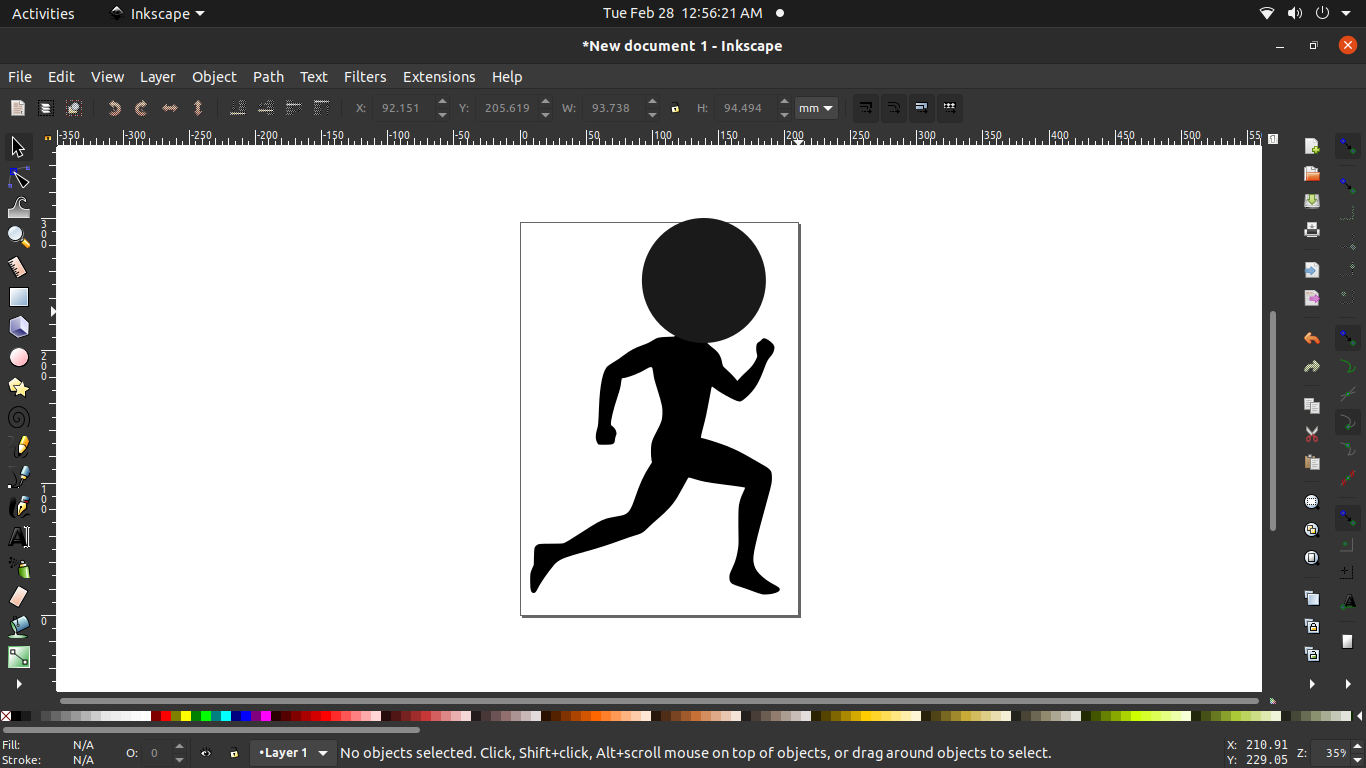Click the Undo icon on the right panel

(x=1311, y=338)
